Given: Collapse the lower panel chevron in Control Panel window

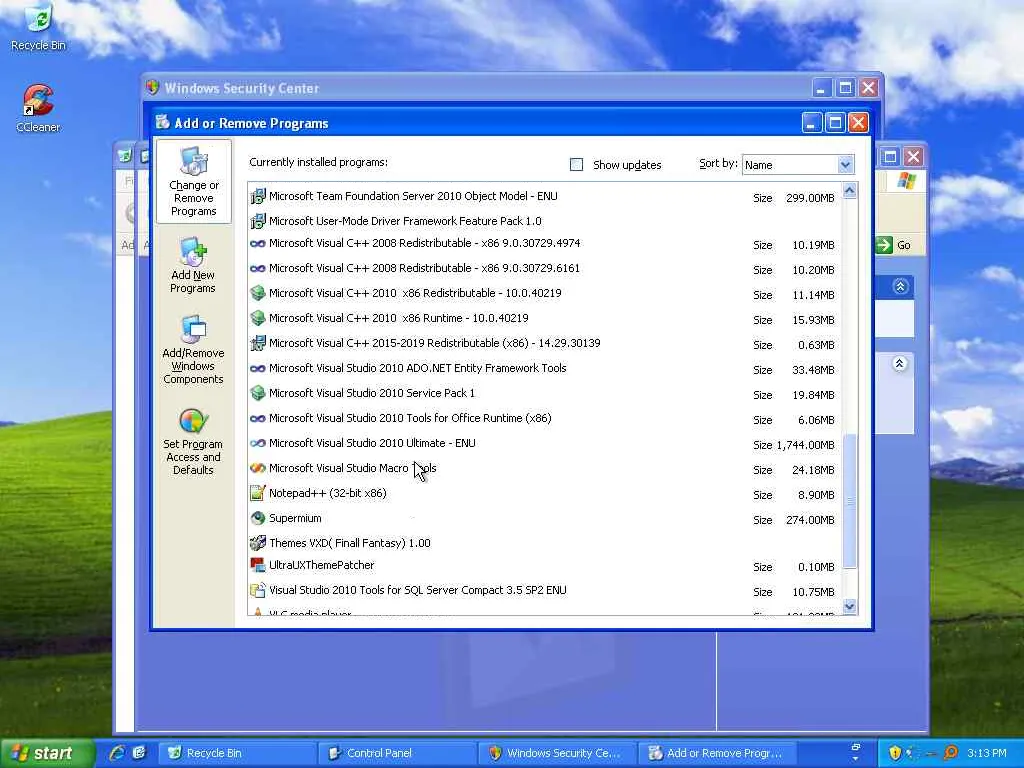Looking at the screenshot, I should pos(899,364).
